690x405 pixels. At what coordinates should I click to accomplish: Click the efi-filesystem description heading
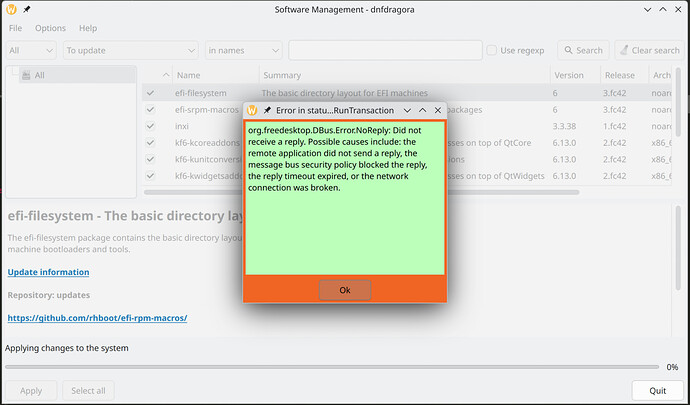pos(125,216)
